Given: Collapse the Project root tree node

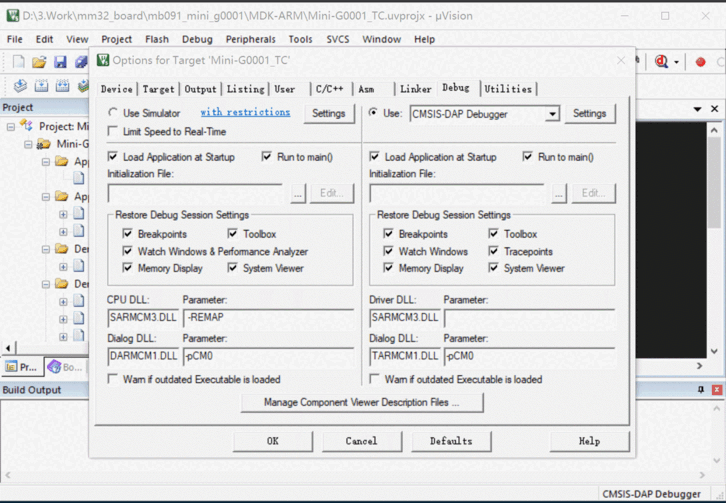Looking at the screenshot, I should point(11,127).
